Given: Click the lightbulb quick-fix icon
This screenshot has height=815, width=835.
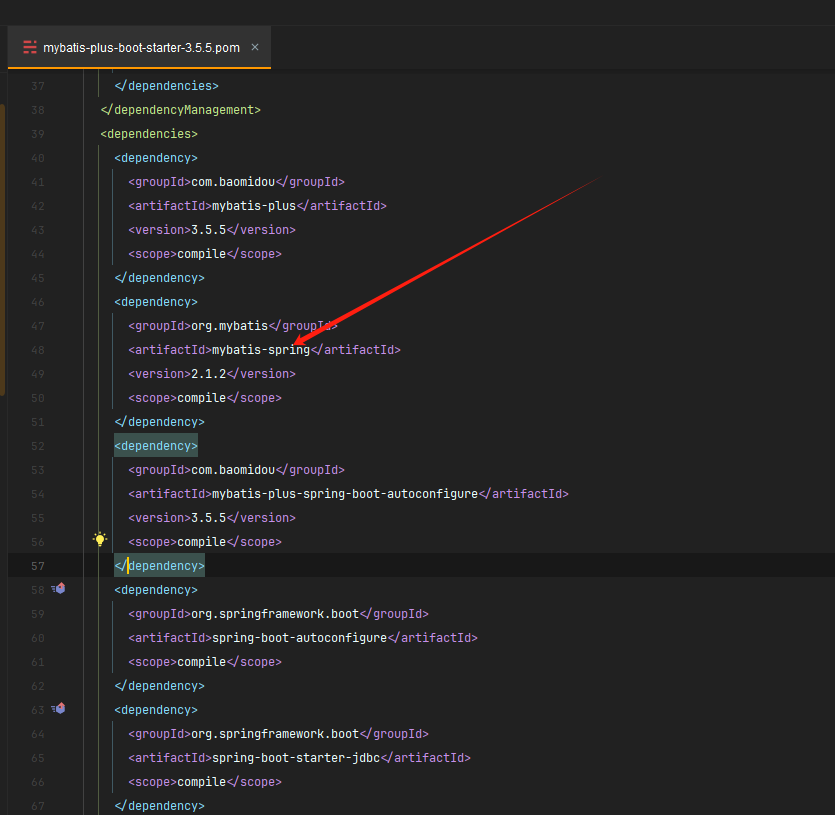Looking at the screenshot, I should point(100,539).
